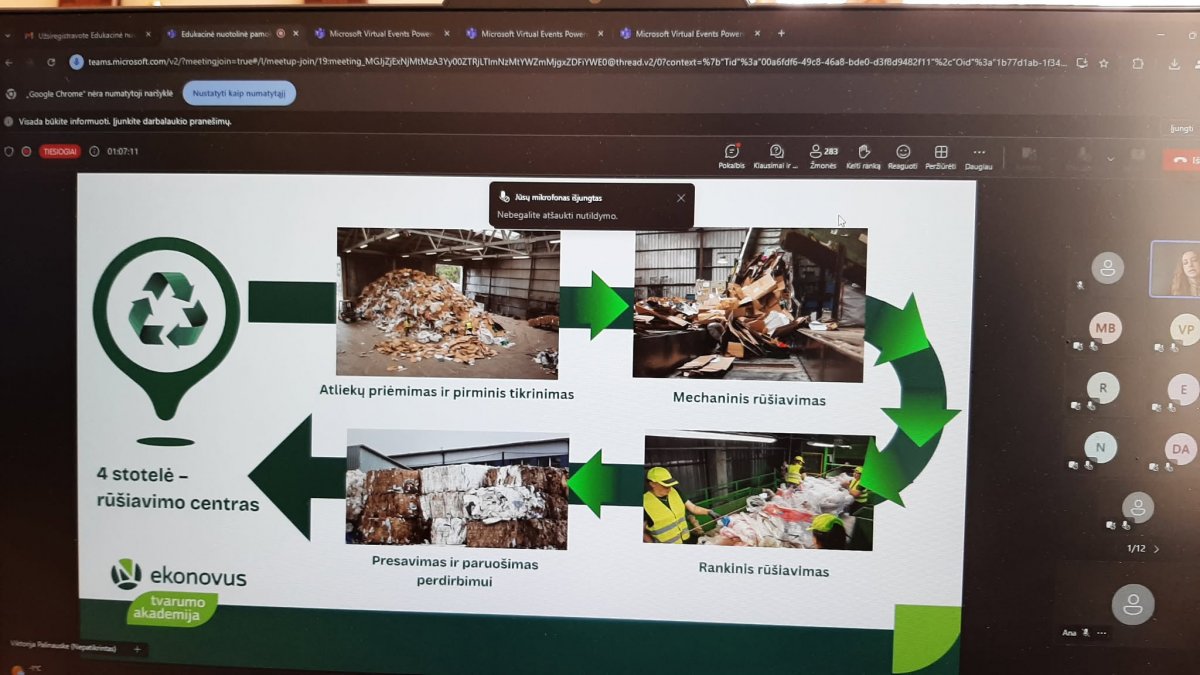1200x675 pixels.
Task: Dismiss the microphone muted notification
Action: coord(681,198)
